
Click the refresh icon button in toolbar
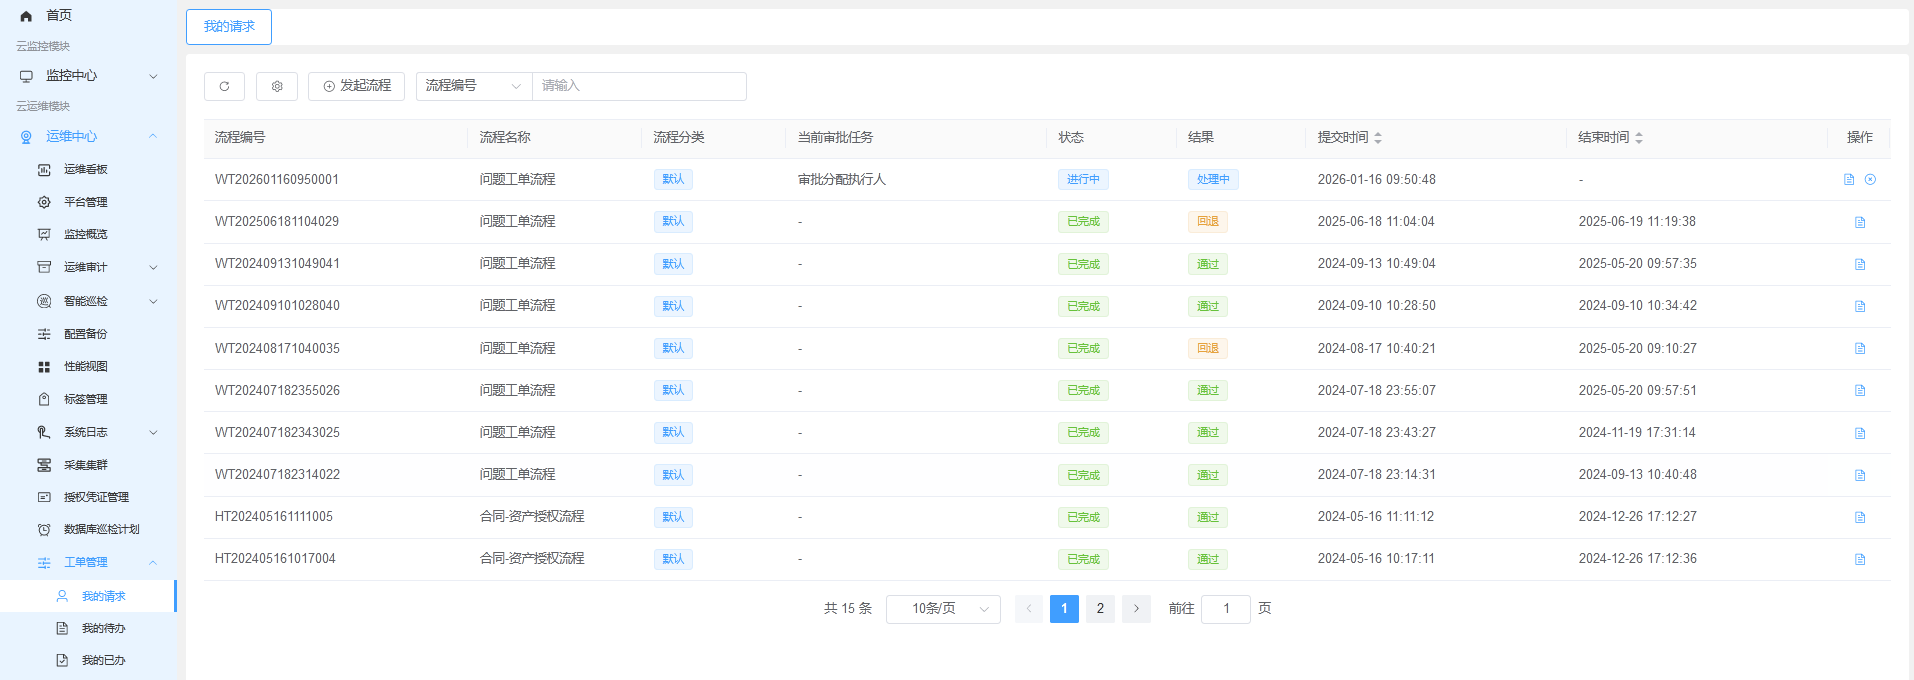click(x=224, y=86)
